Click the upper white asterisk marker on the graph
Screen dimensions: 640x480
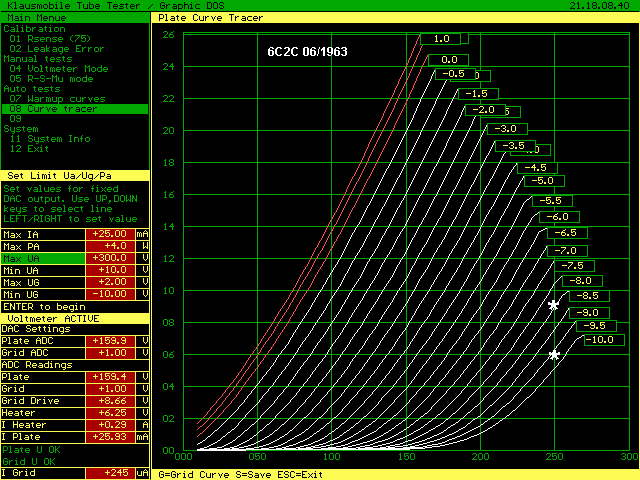(554, 305)
